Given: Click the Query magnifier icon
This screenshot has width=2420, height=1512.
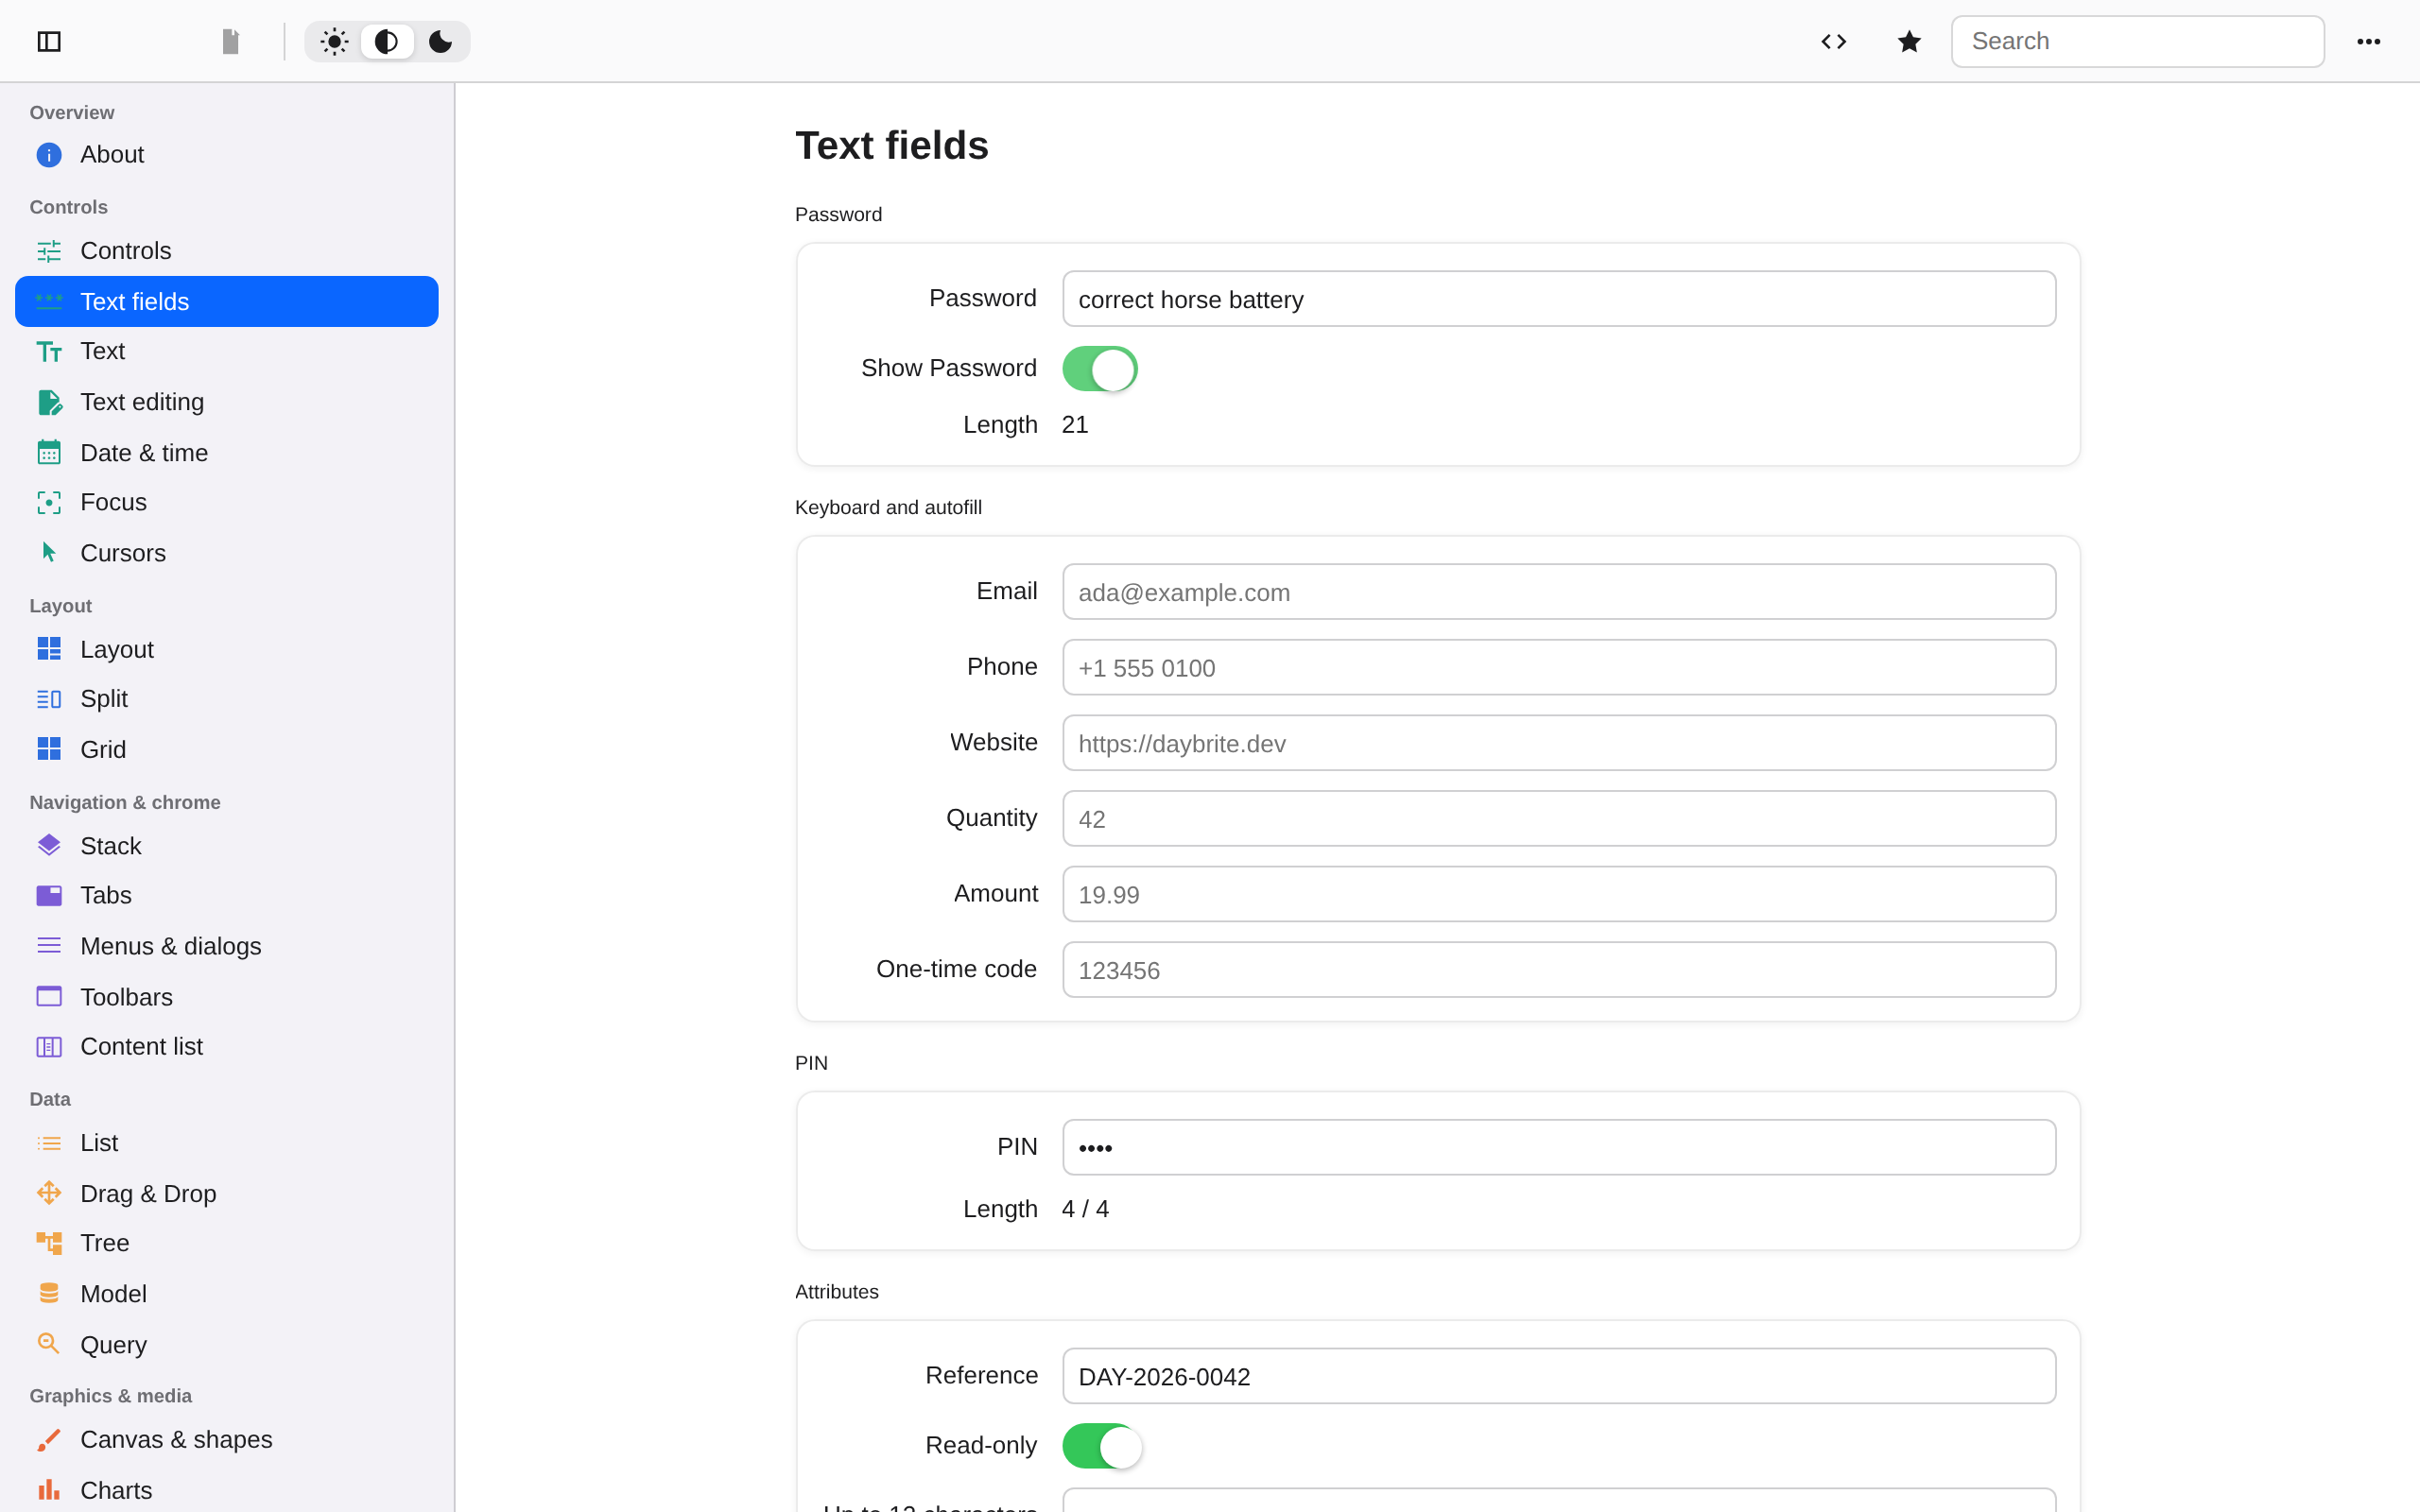Looking at the screenshot, I should (49, 1344).
